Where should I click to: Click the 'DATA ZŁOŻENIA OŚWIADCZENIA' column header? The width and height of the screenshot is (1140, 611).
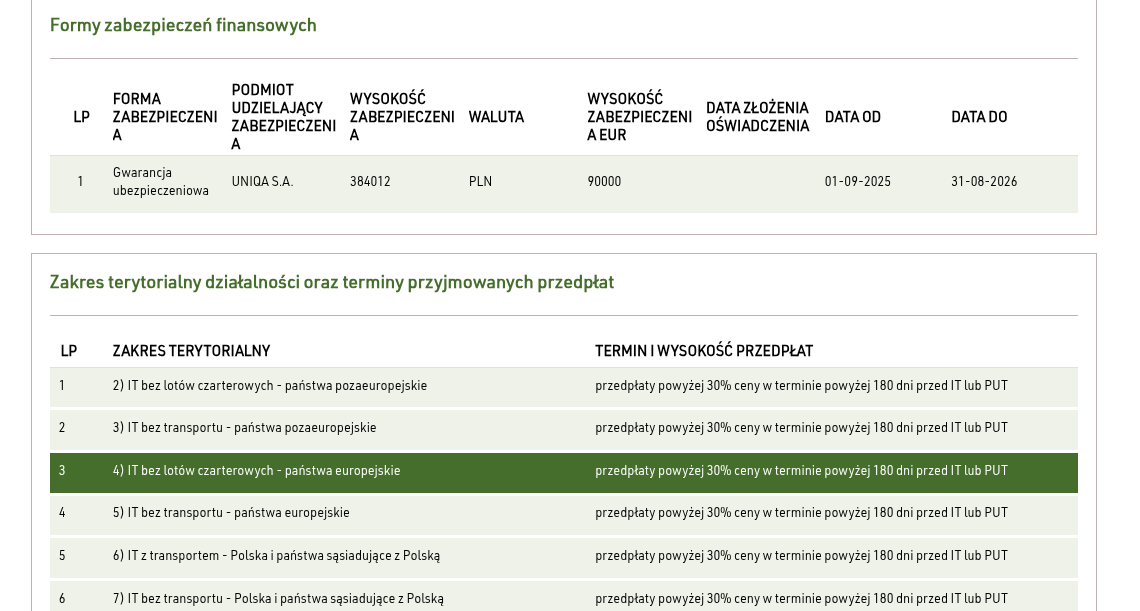point(757,117)
